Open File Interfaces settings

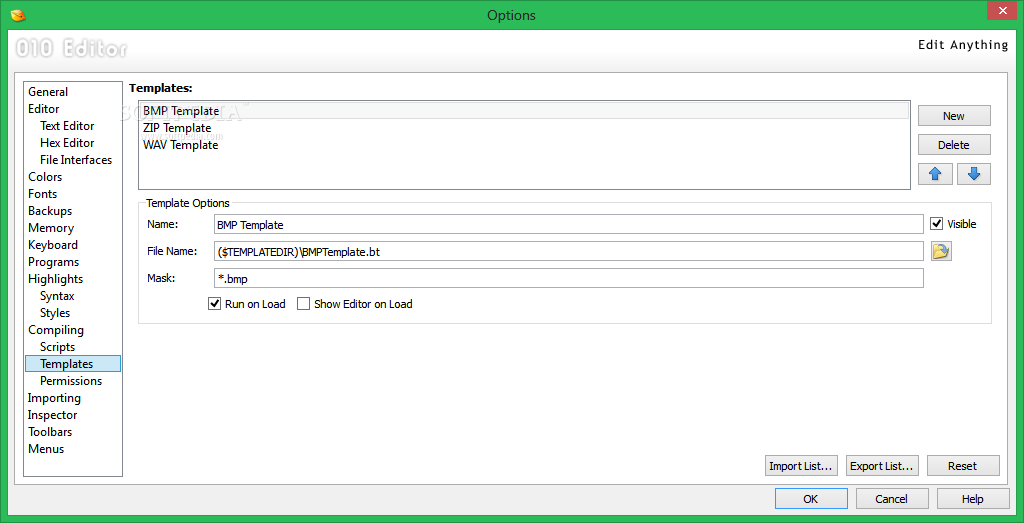[76, 160]
